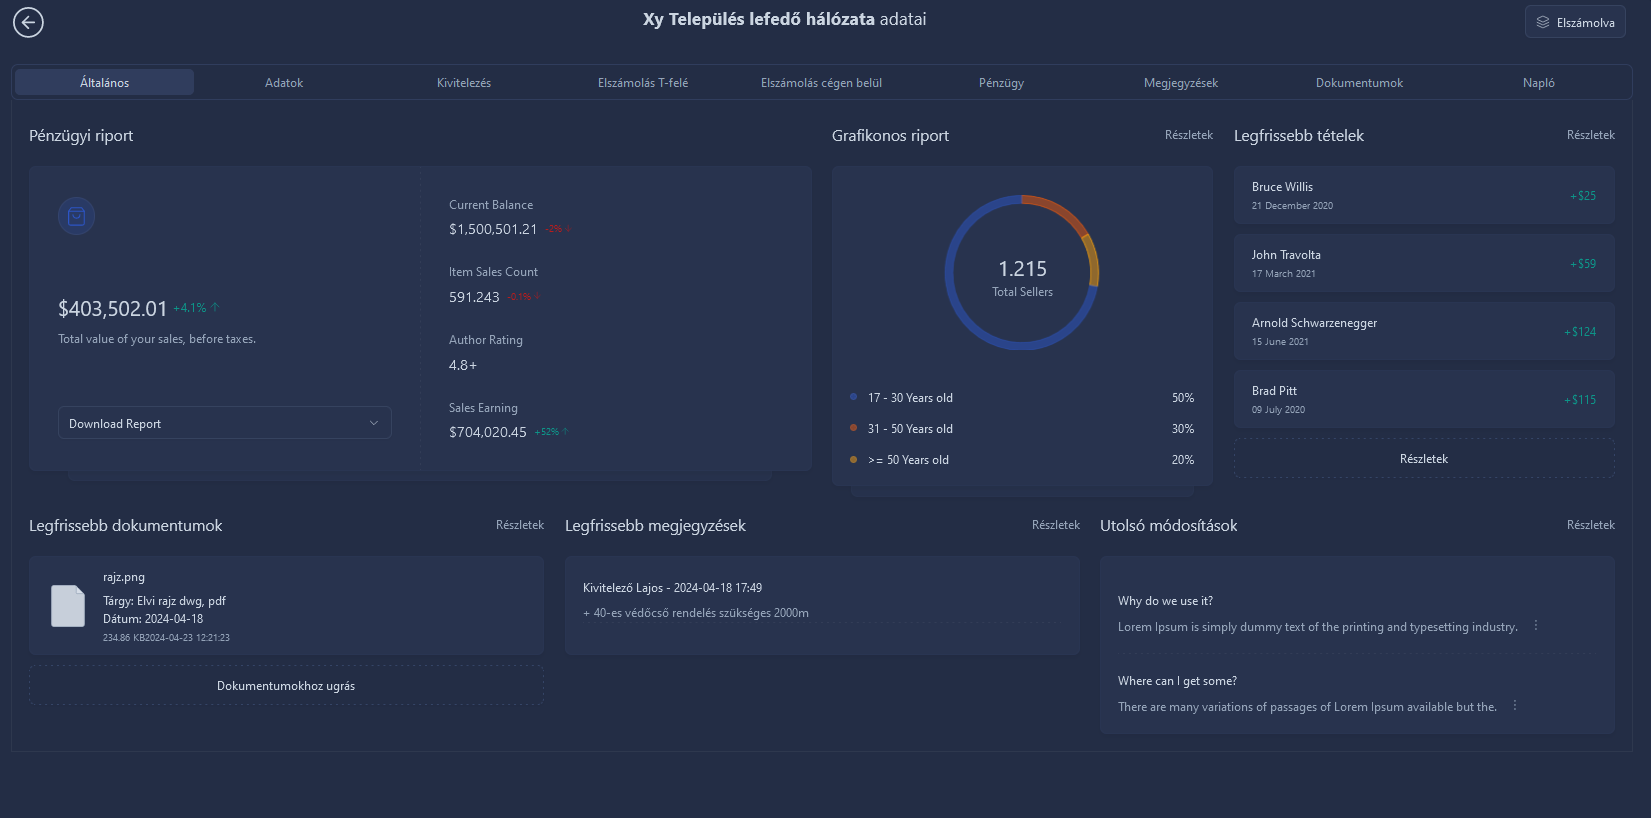Open Részletek link for Legfrissebb dokumentumok
This screenshot has width=1651, height=818.
point(520,525)
